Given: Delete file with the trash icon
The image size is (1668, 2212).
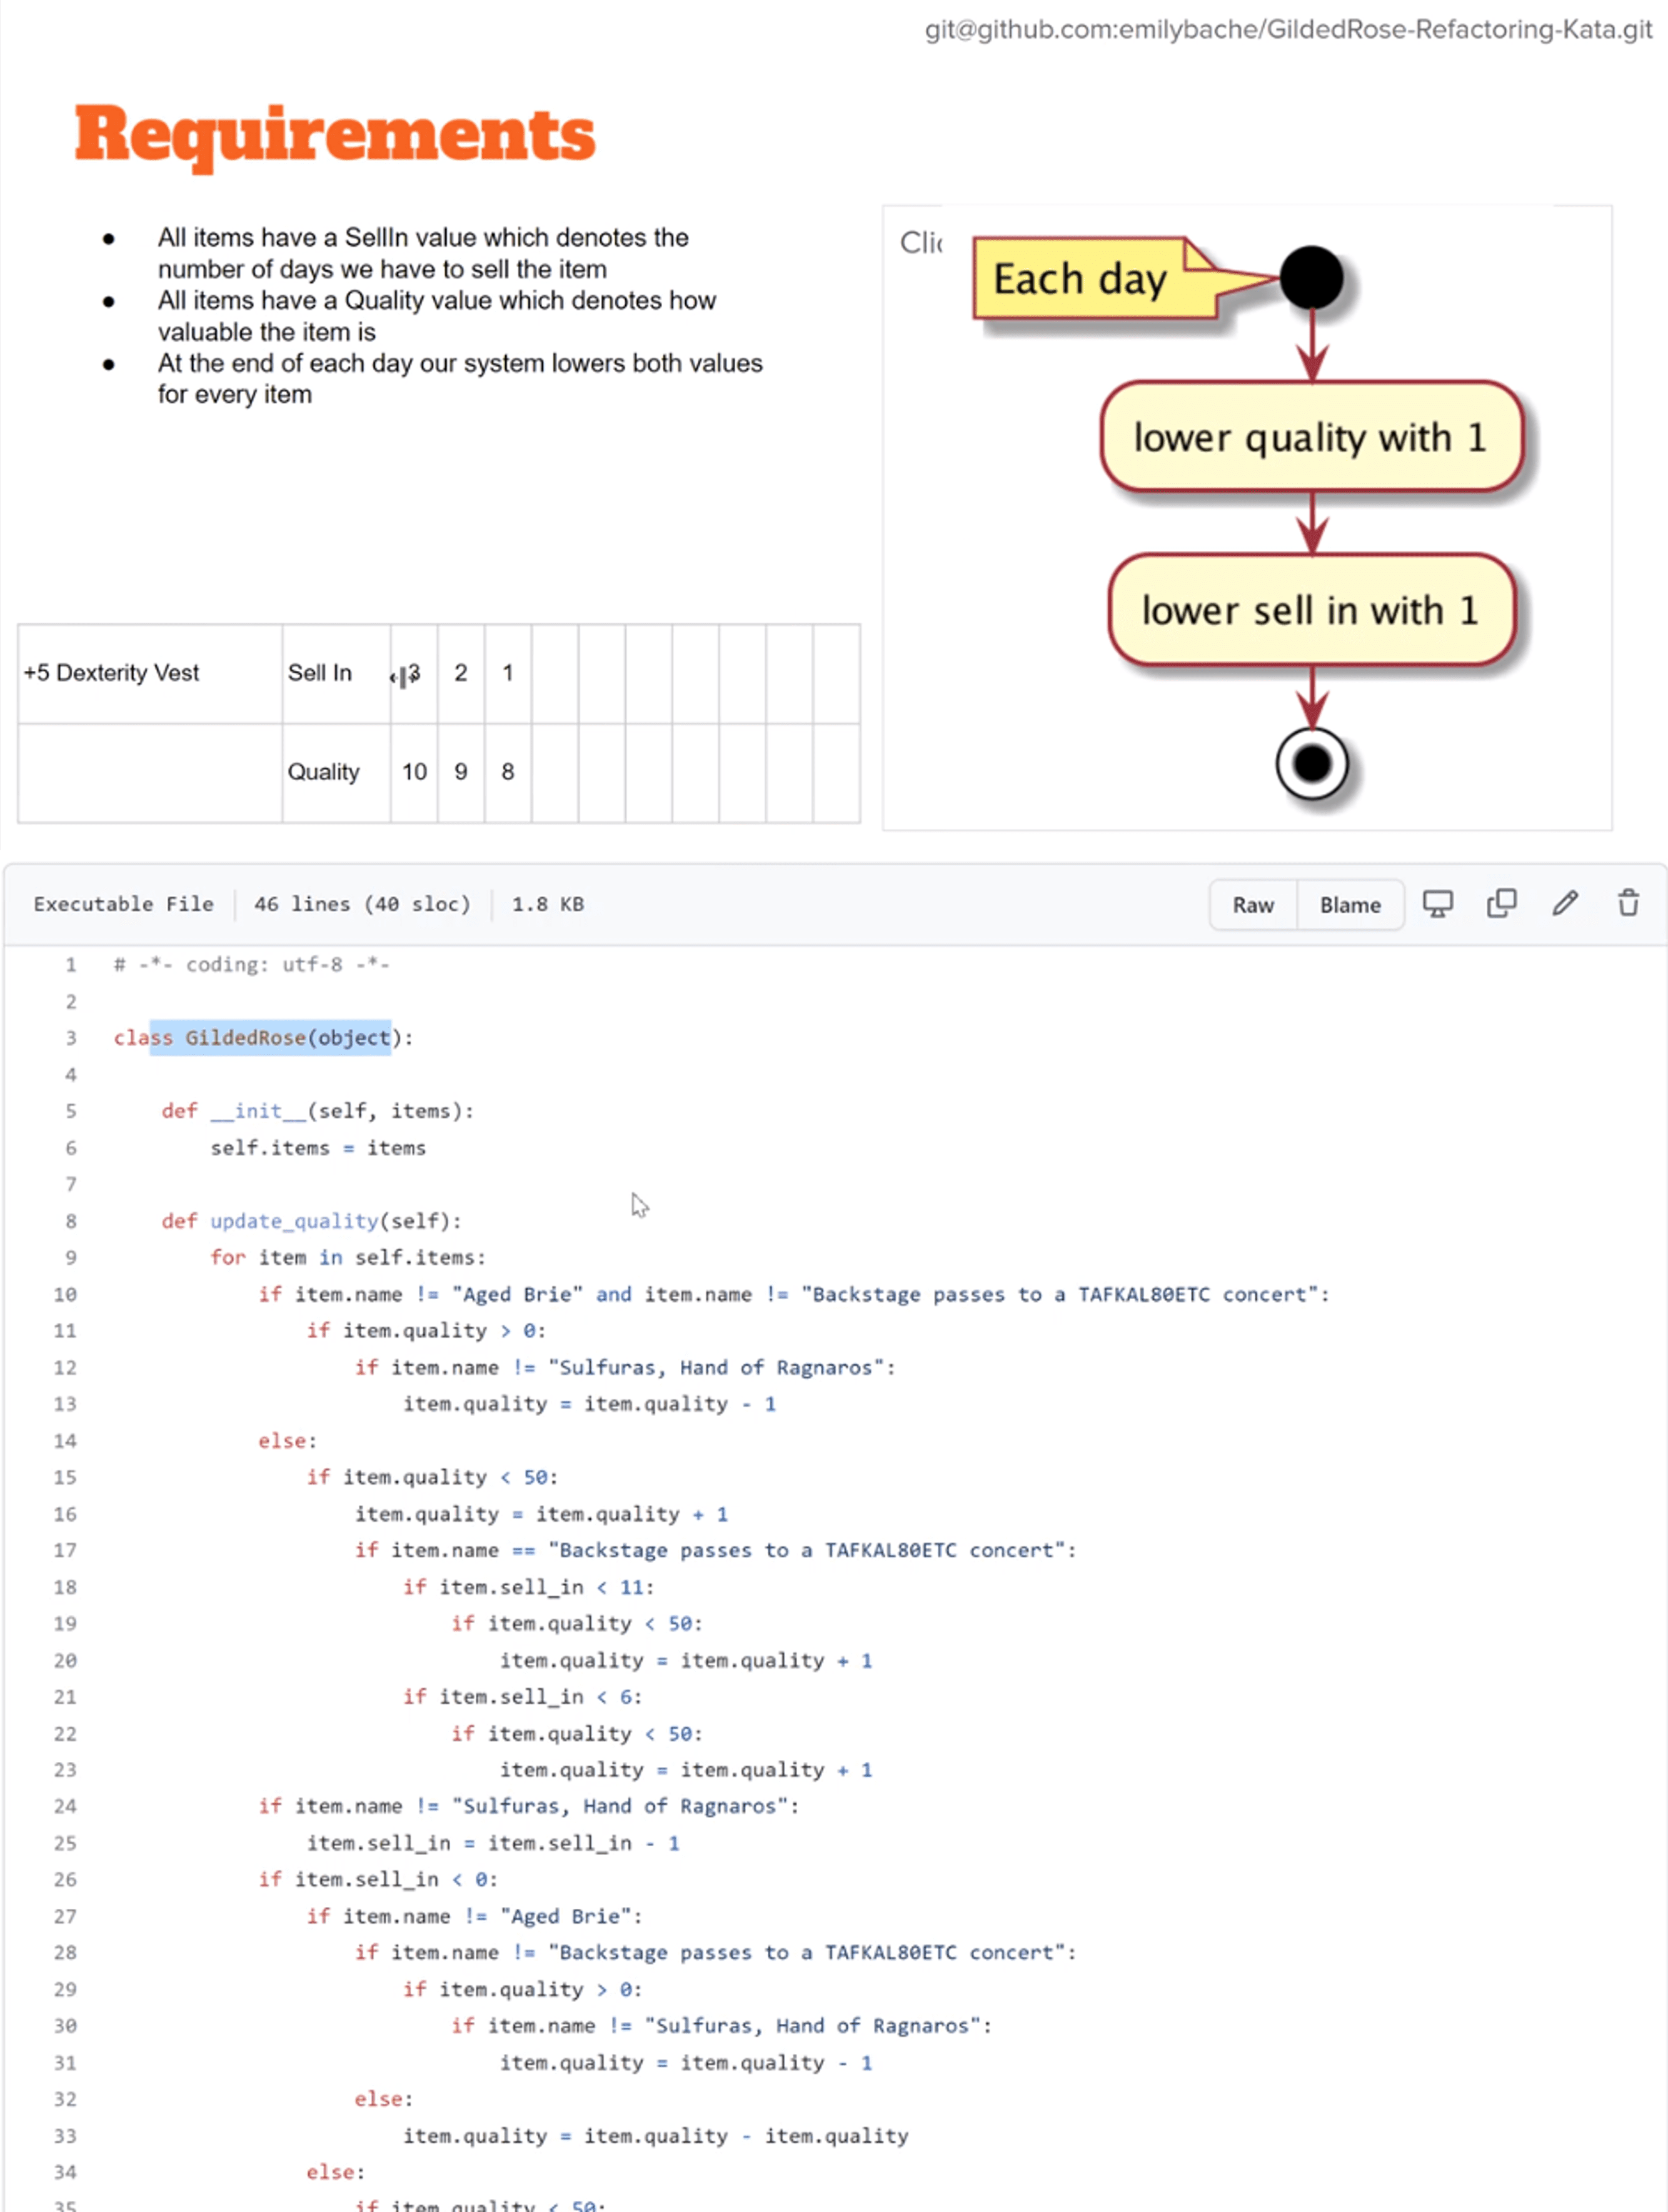Looking at the screenshot, I should 1628,904.
